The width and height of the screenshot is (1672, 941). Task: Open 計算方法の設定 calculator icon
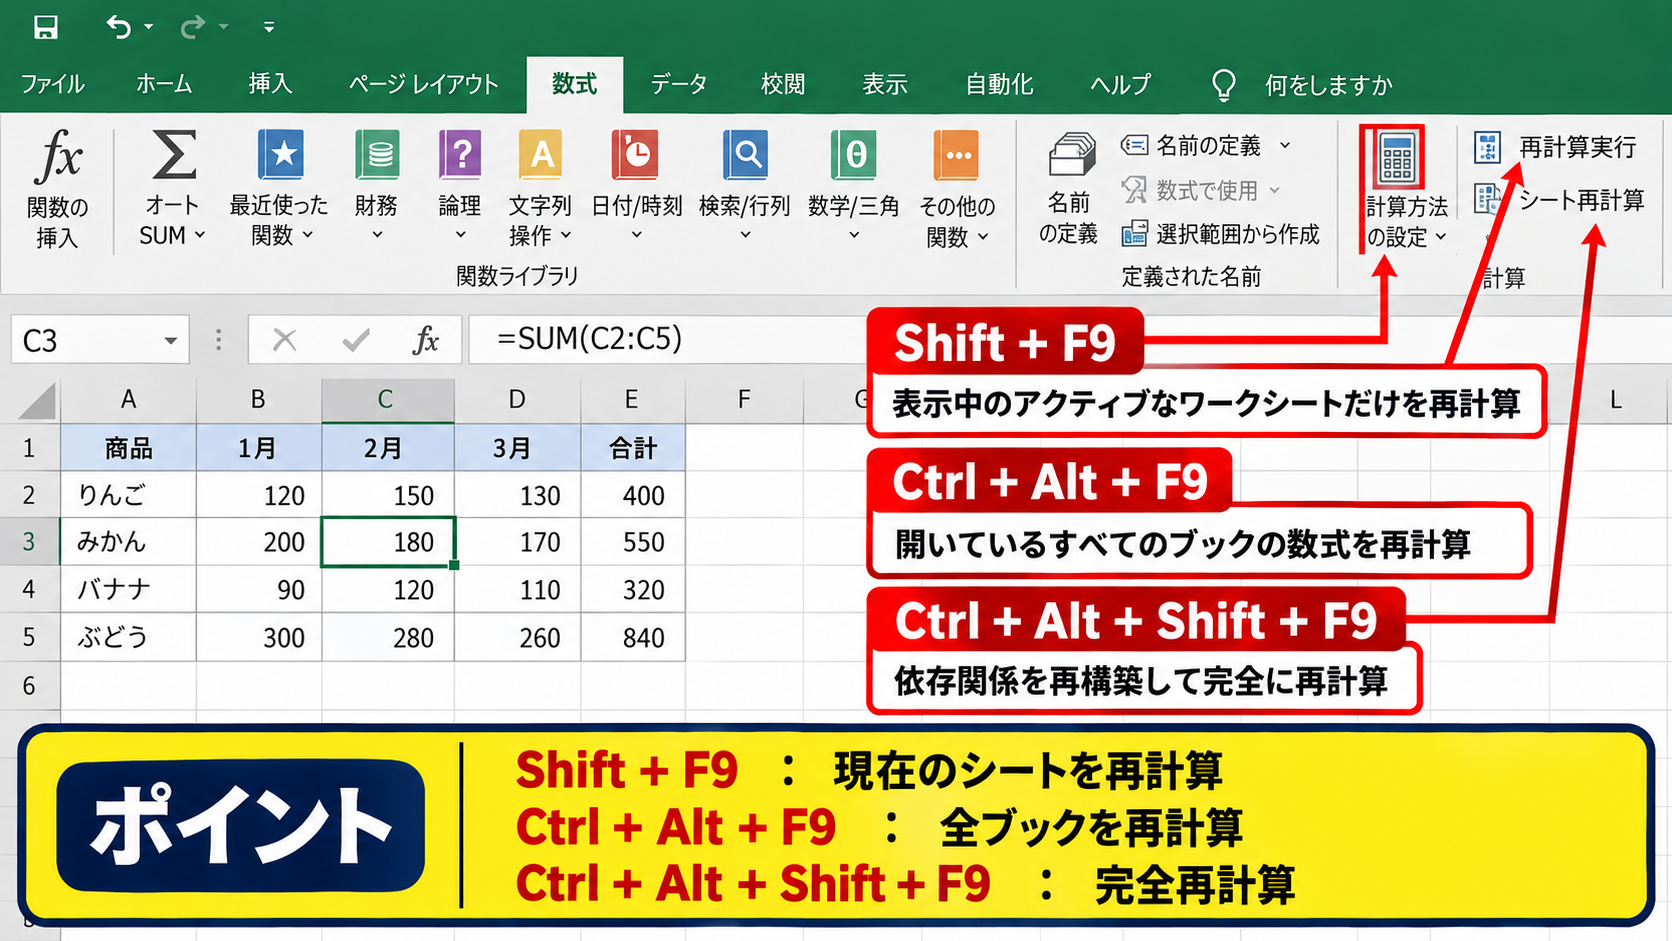click(x=1397, y=158)
